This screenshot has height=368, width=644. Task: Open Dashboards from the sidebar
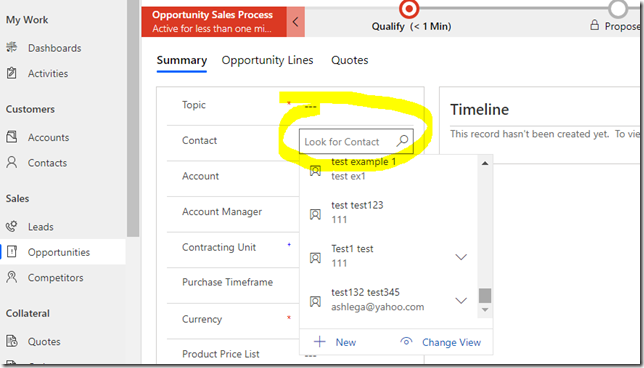pos(54,48)
